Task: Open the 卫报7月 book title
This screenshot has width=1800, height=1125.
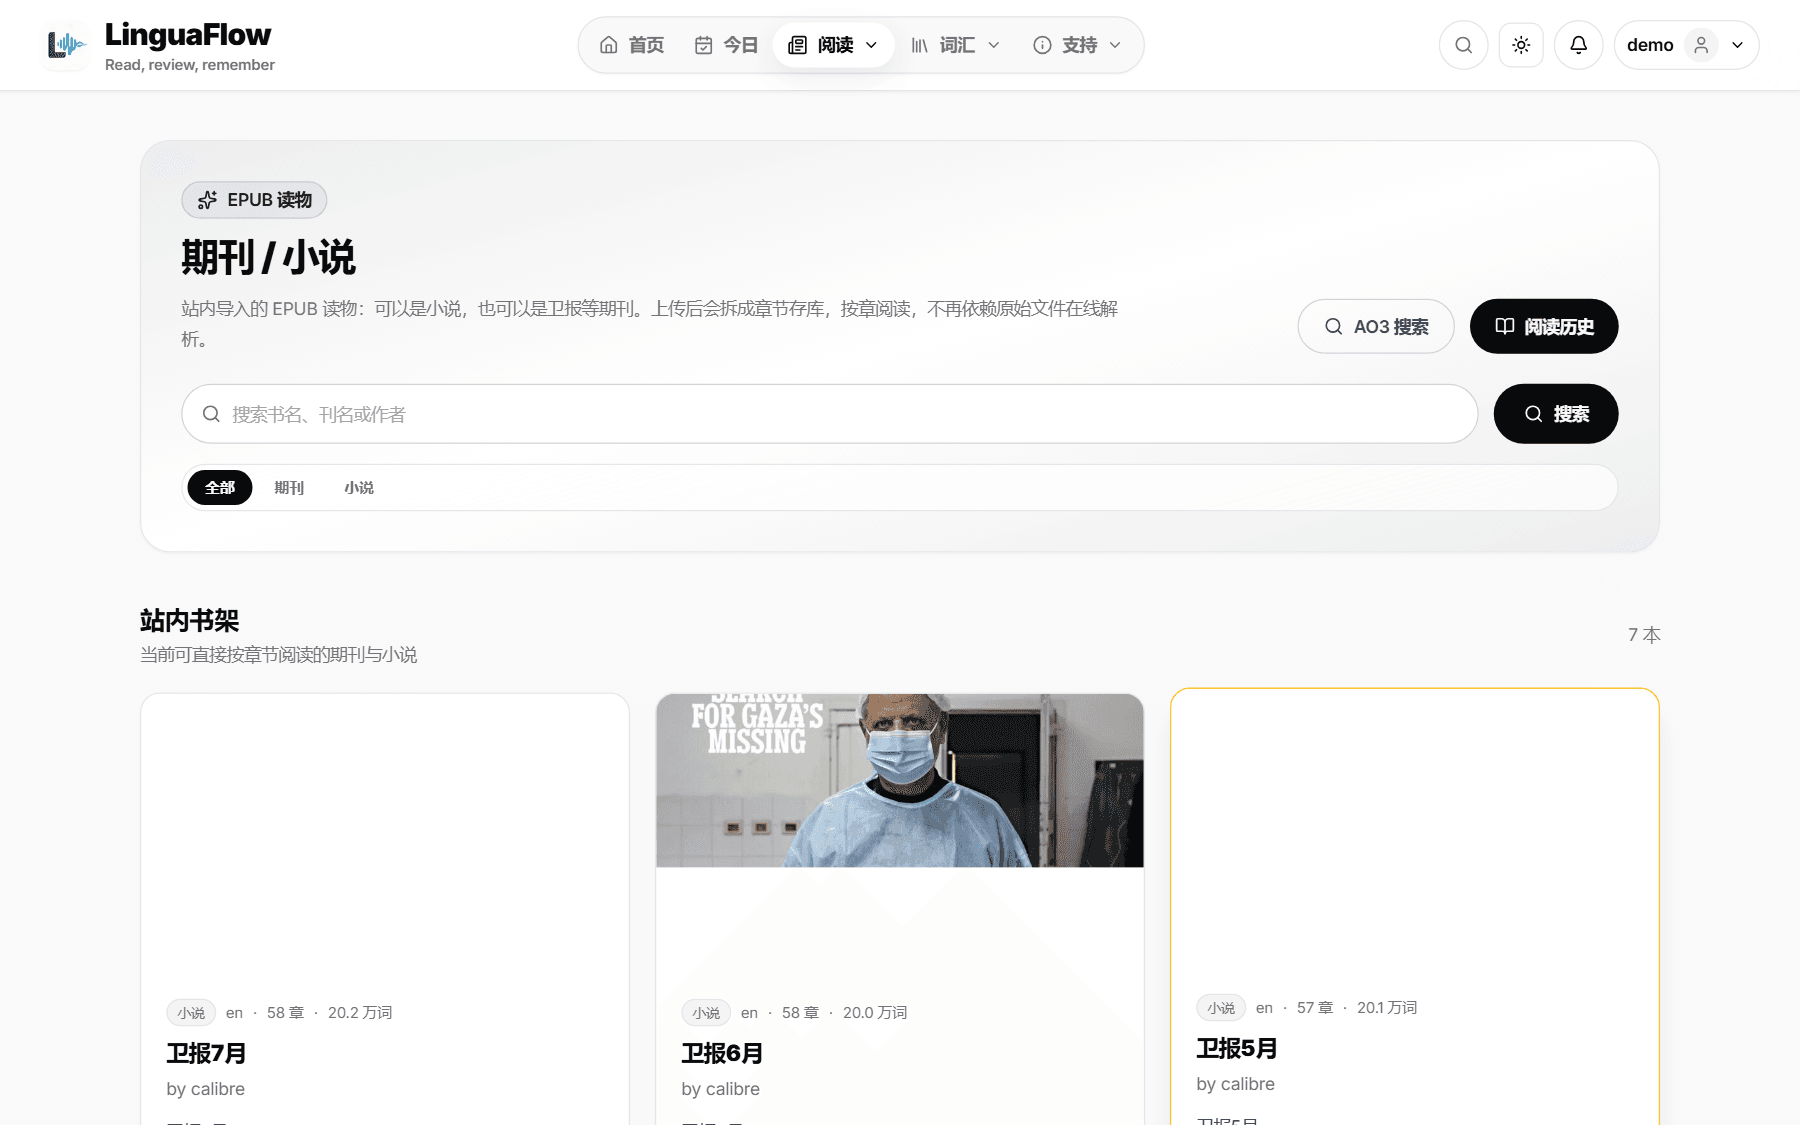Action: pos(206,1053)
